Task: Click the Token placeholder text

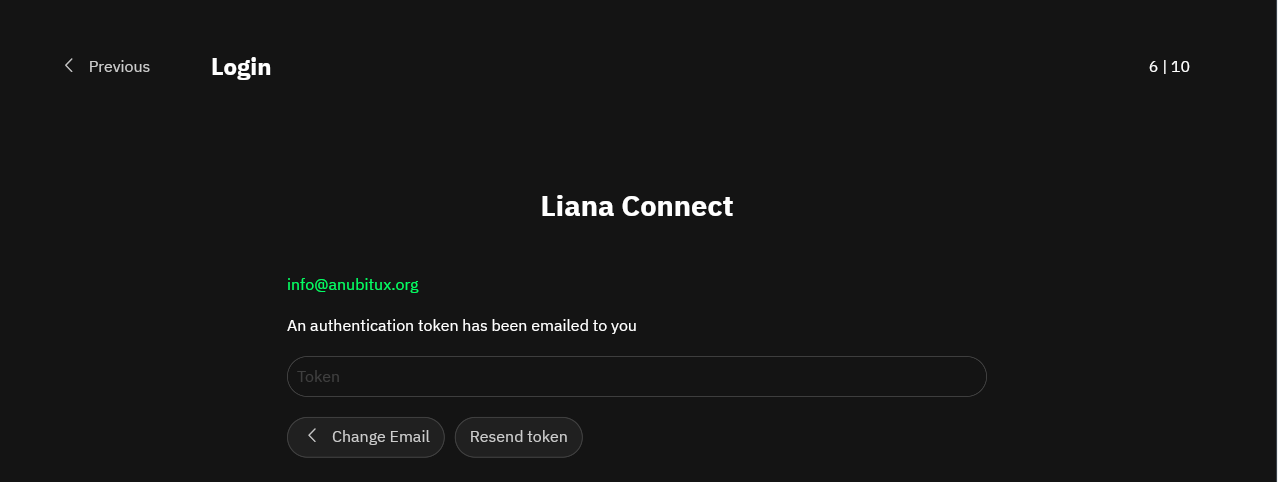Action: pos(318,377)
